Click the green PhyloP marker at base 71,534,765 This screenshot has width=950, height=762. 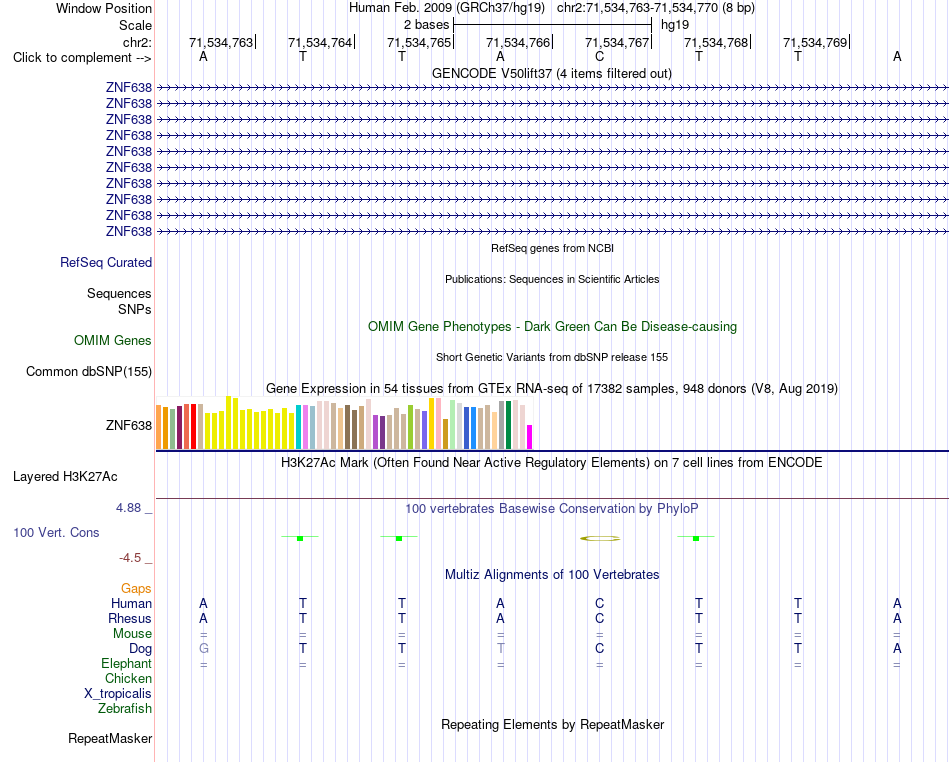click(399, 538)
